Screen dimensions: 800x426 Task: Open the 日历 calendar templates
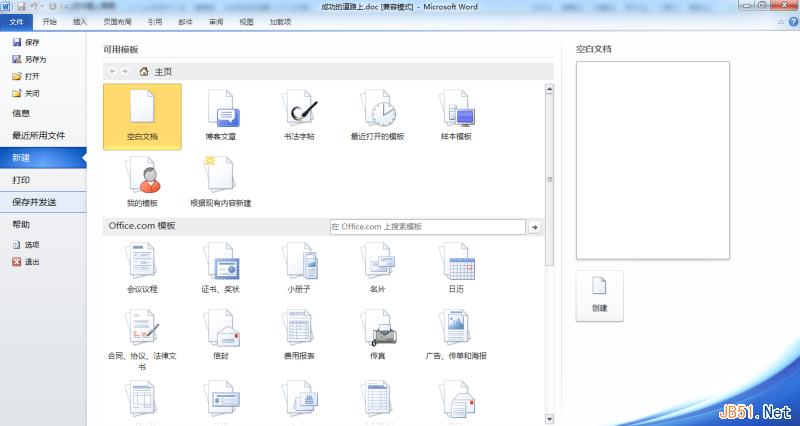coord(456,268)
